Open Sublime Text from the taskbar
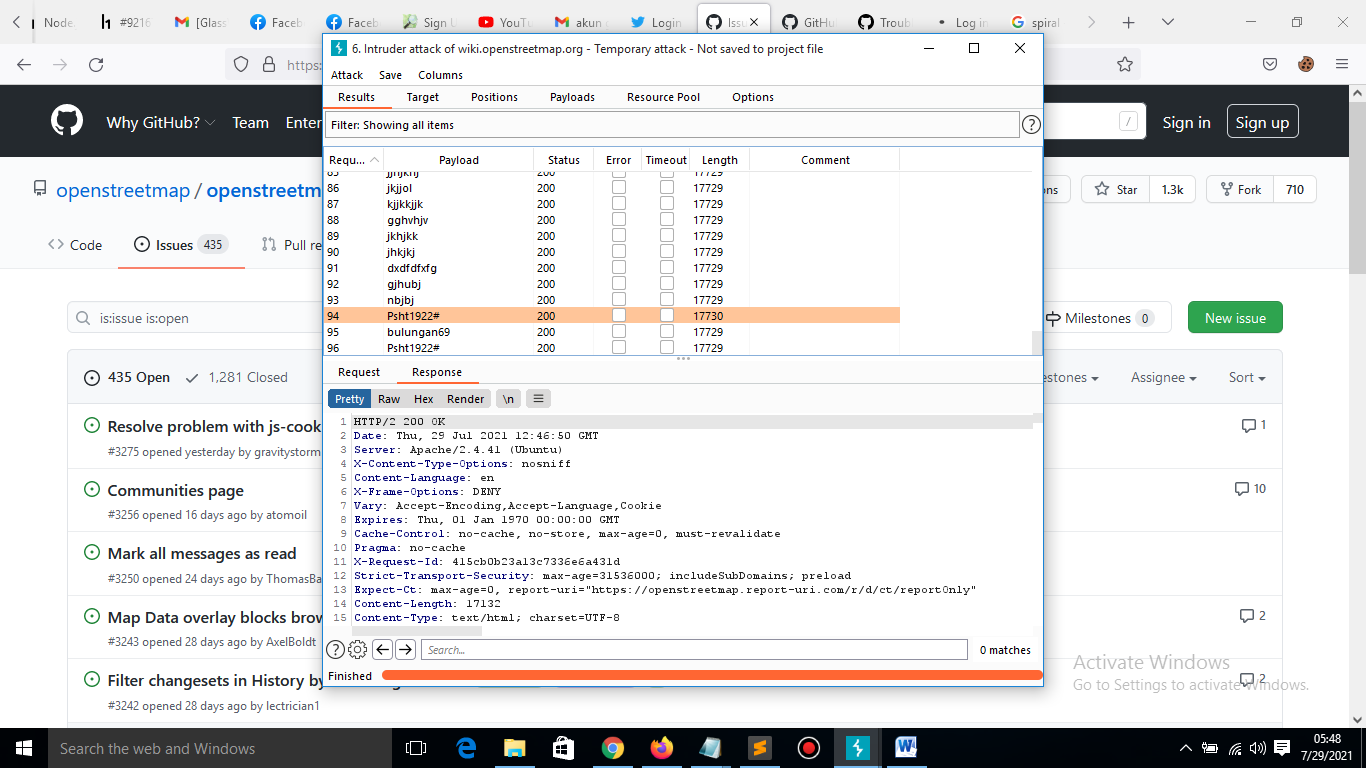This screenshot has width=1366, height=768. (x=760, y=748)
